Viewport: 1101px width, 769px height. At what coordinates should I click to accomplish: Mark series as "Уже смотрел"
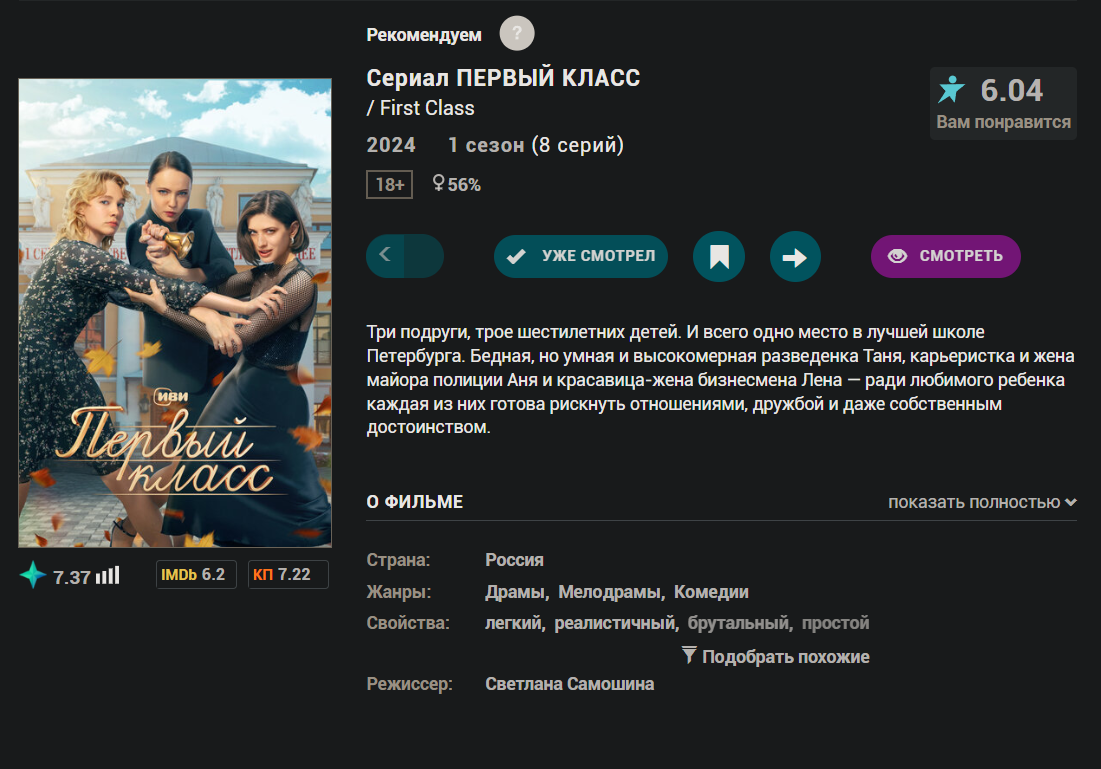pyautogui.click(x=580, y=256)
